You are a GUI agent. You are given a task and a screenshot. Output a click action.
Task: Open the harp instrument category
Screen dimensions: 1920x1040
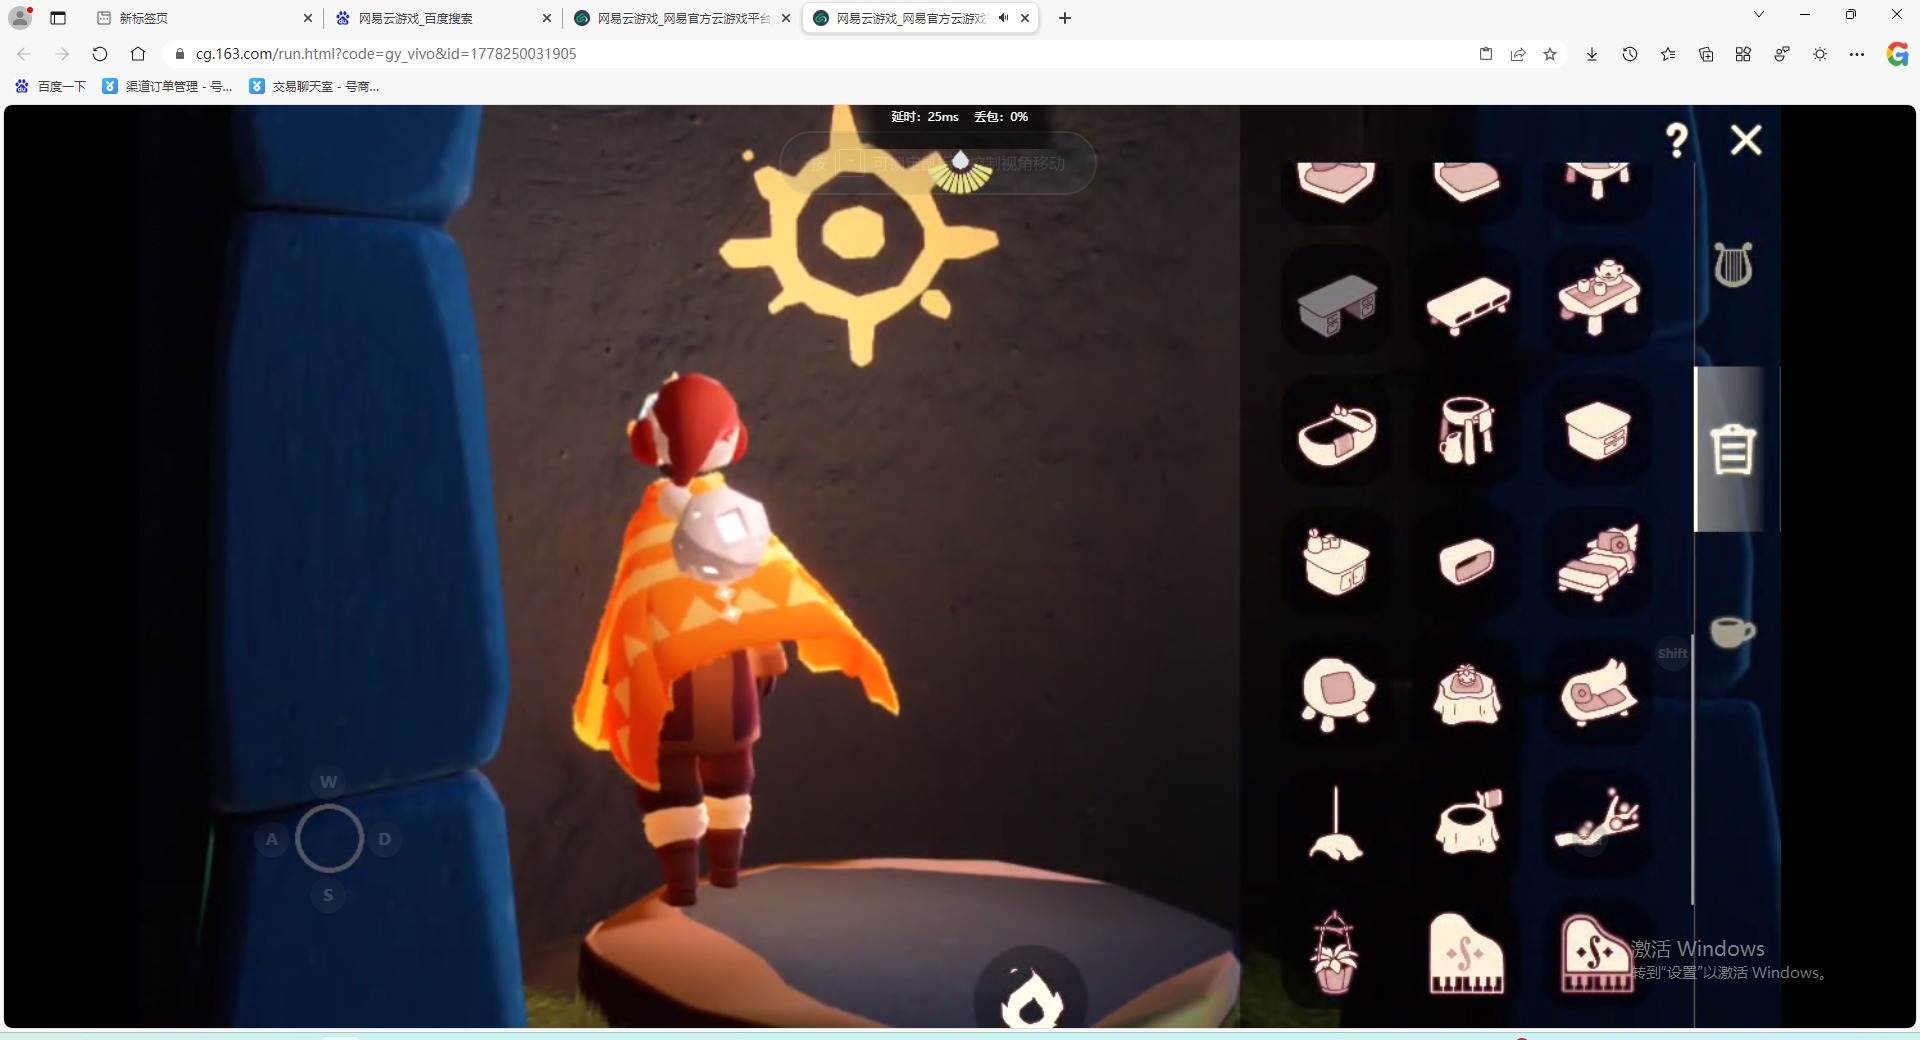(1733, 265)
